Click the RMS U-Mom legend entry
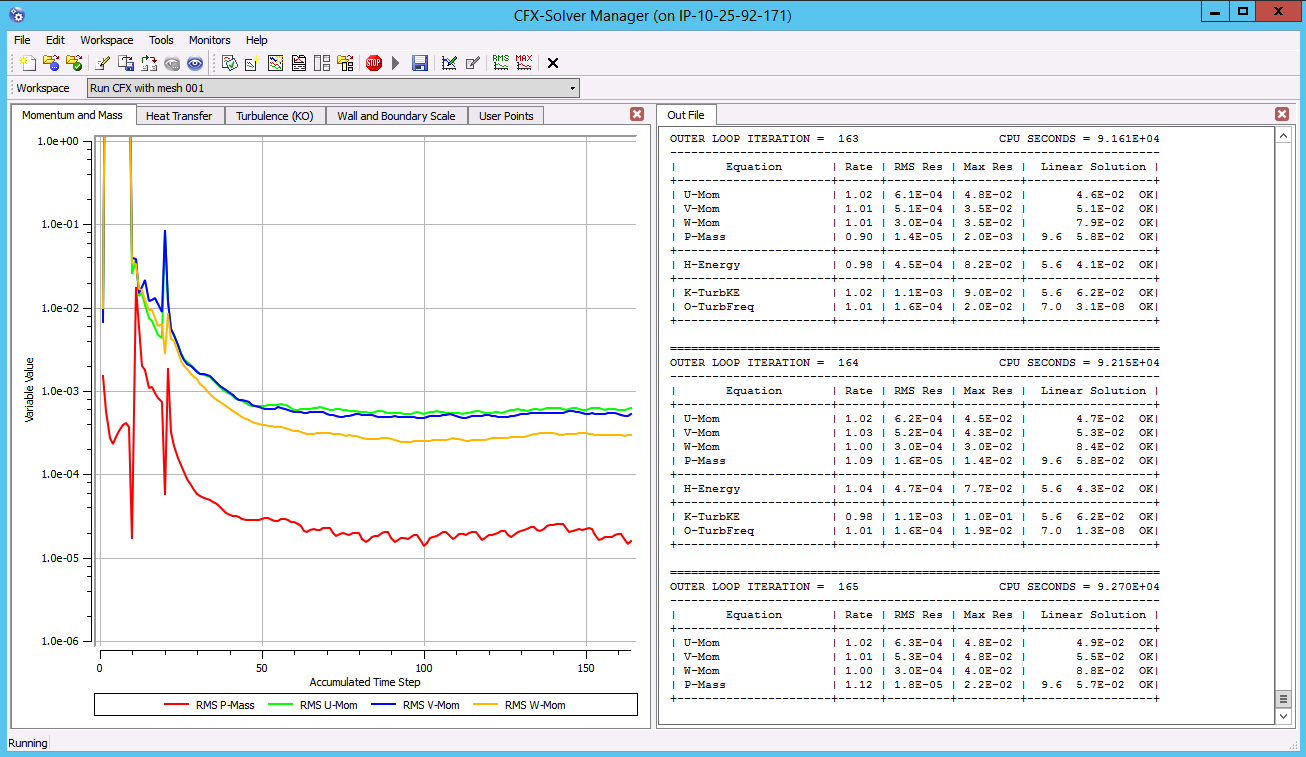The width and height of the screenshot is (1306, 757). (x=313, y=705)
